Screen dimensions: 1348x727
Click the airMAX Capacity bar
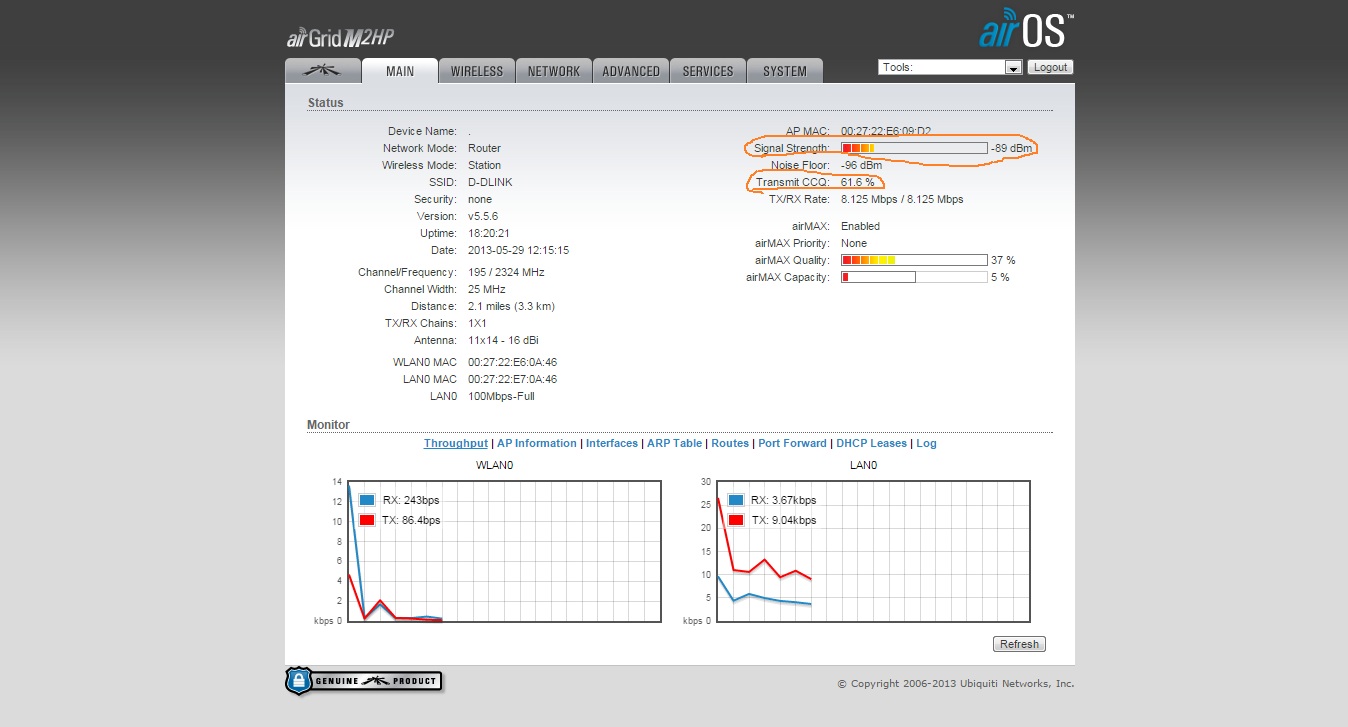914,277
